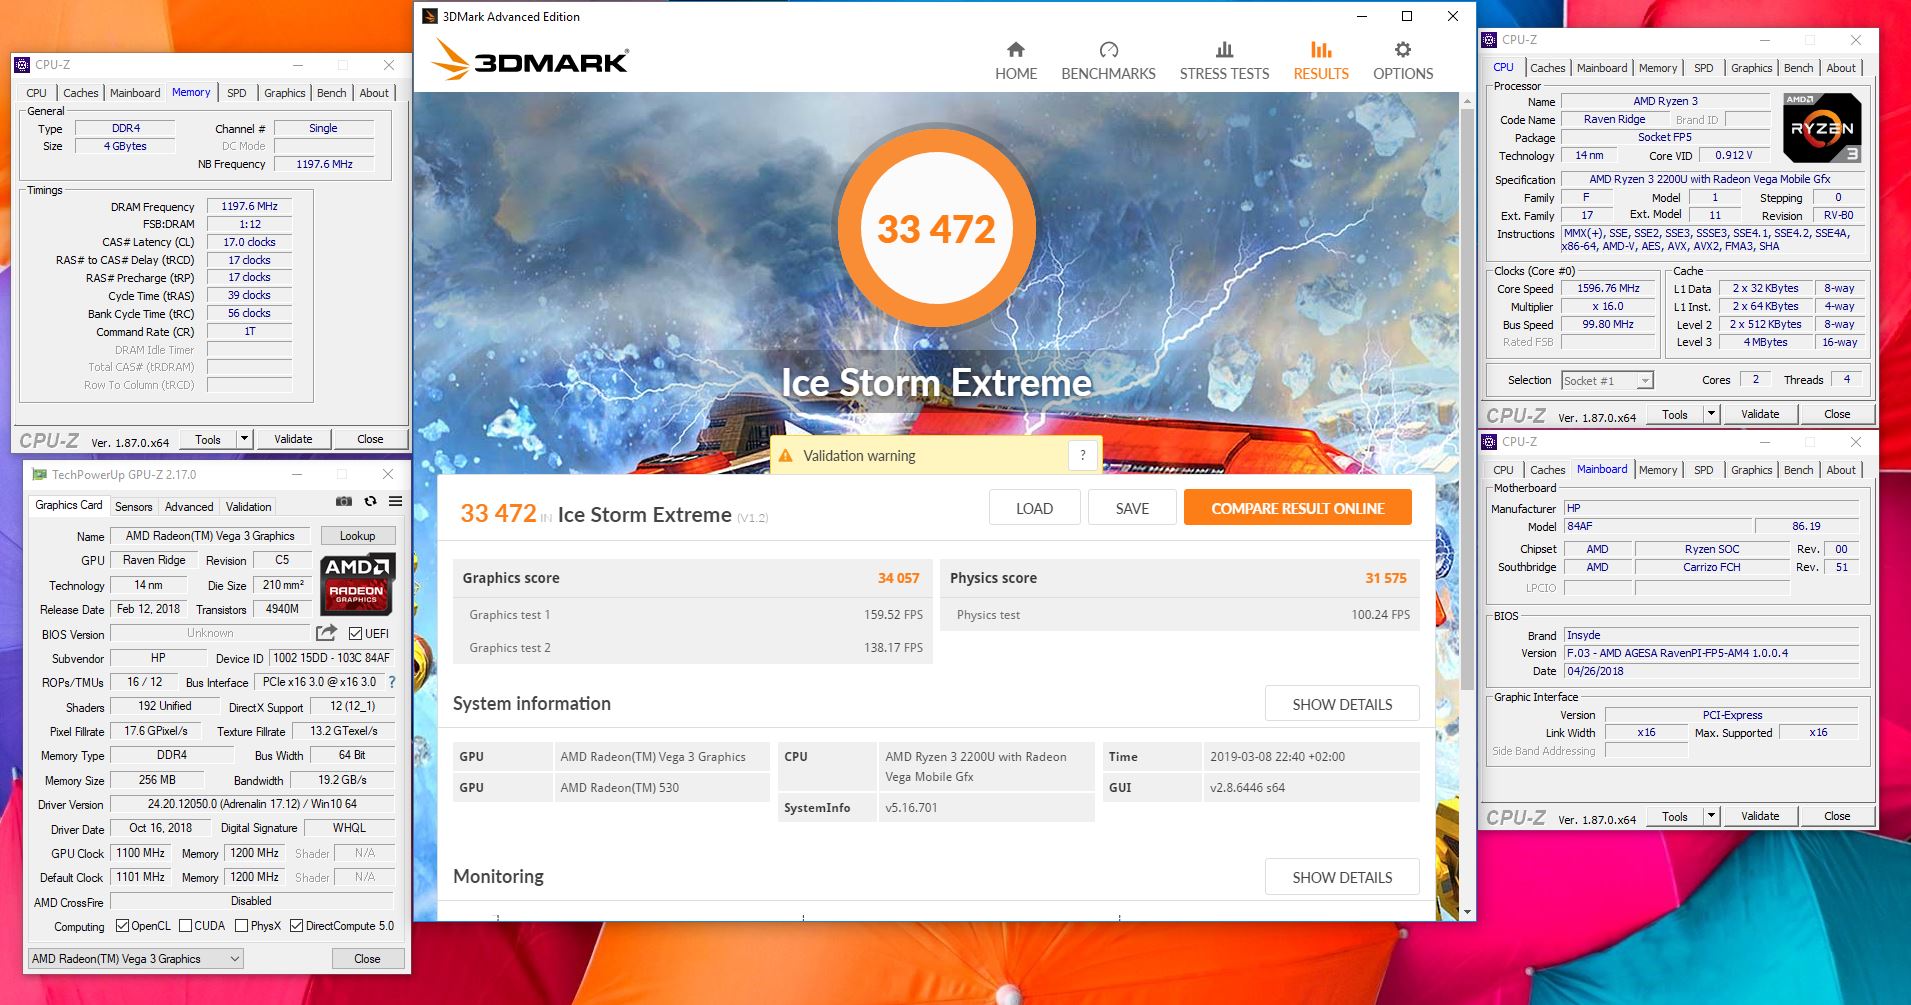The width and height of the screenshot is (1911, 1005).
Task: Open GPU-Z hamburger menu icon
Action: pyautogui.click(x=395, y=502)
